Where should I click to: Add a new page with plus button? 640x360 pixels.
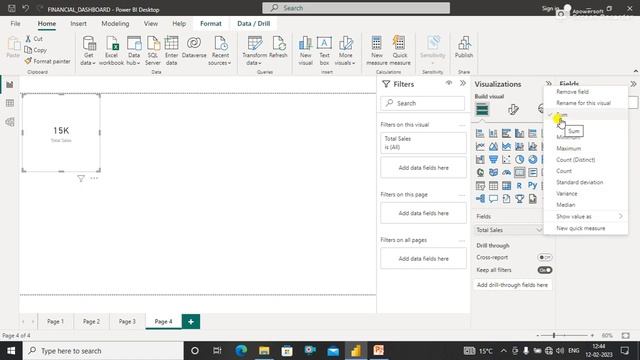pos(191,322)
